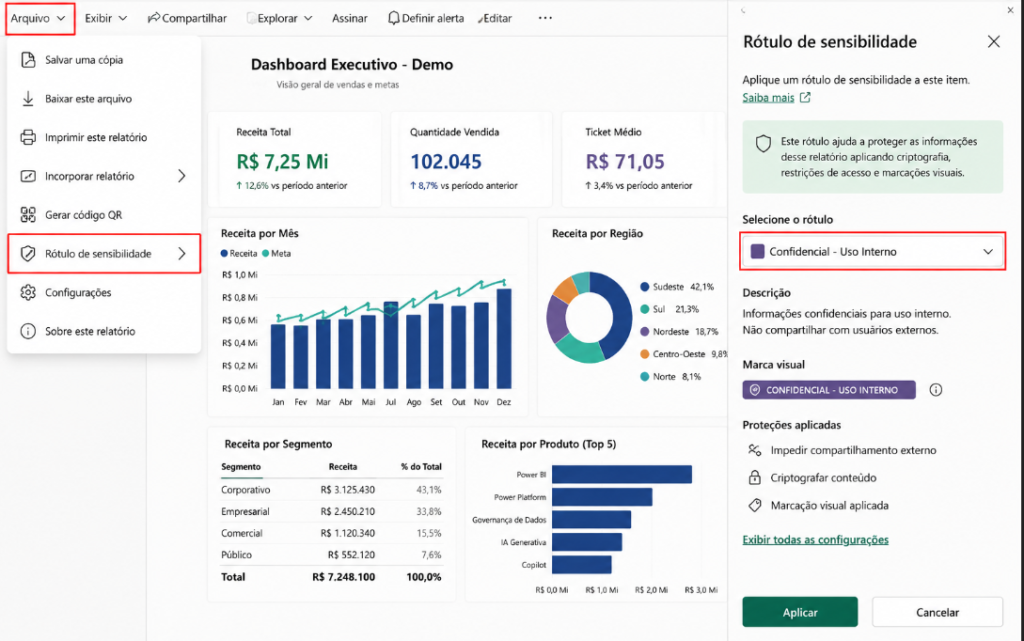Viewport: 1024px width, 641px height.
Task: Open the Confidencial - Uso Interno dropdown
Action: 872,251
